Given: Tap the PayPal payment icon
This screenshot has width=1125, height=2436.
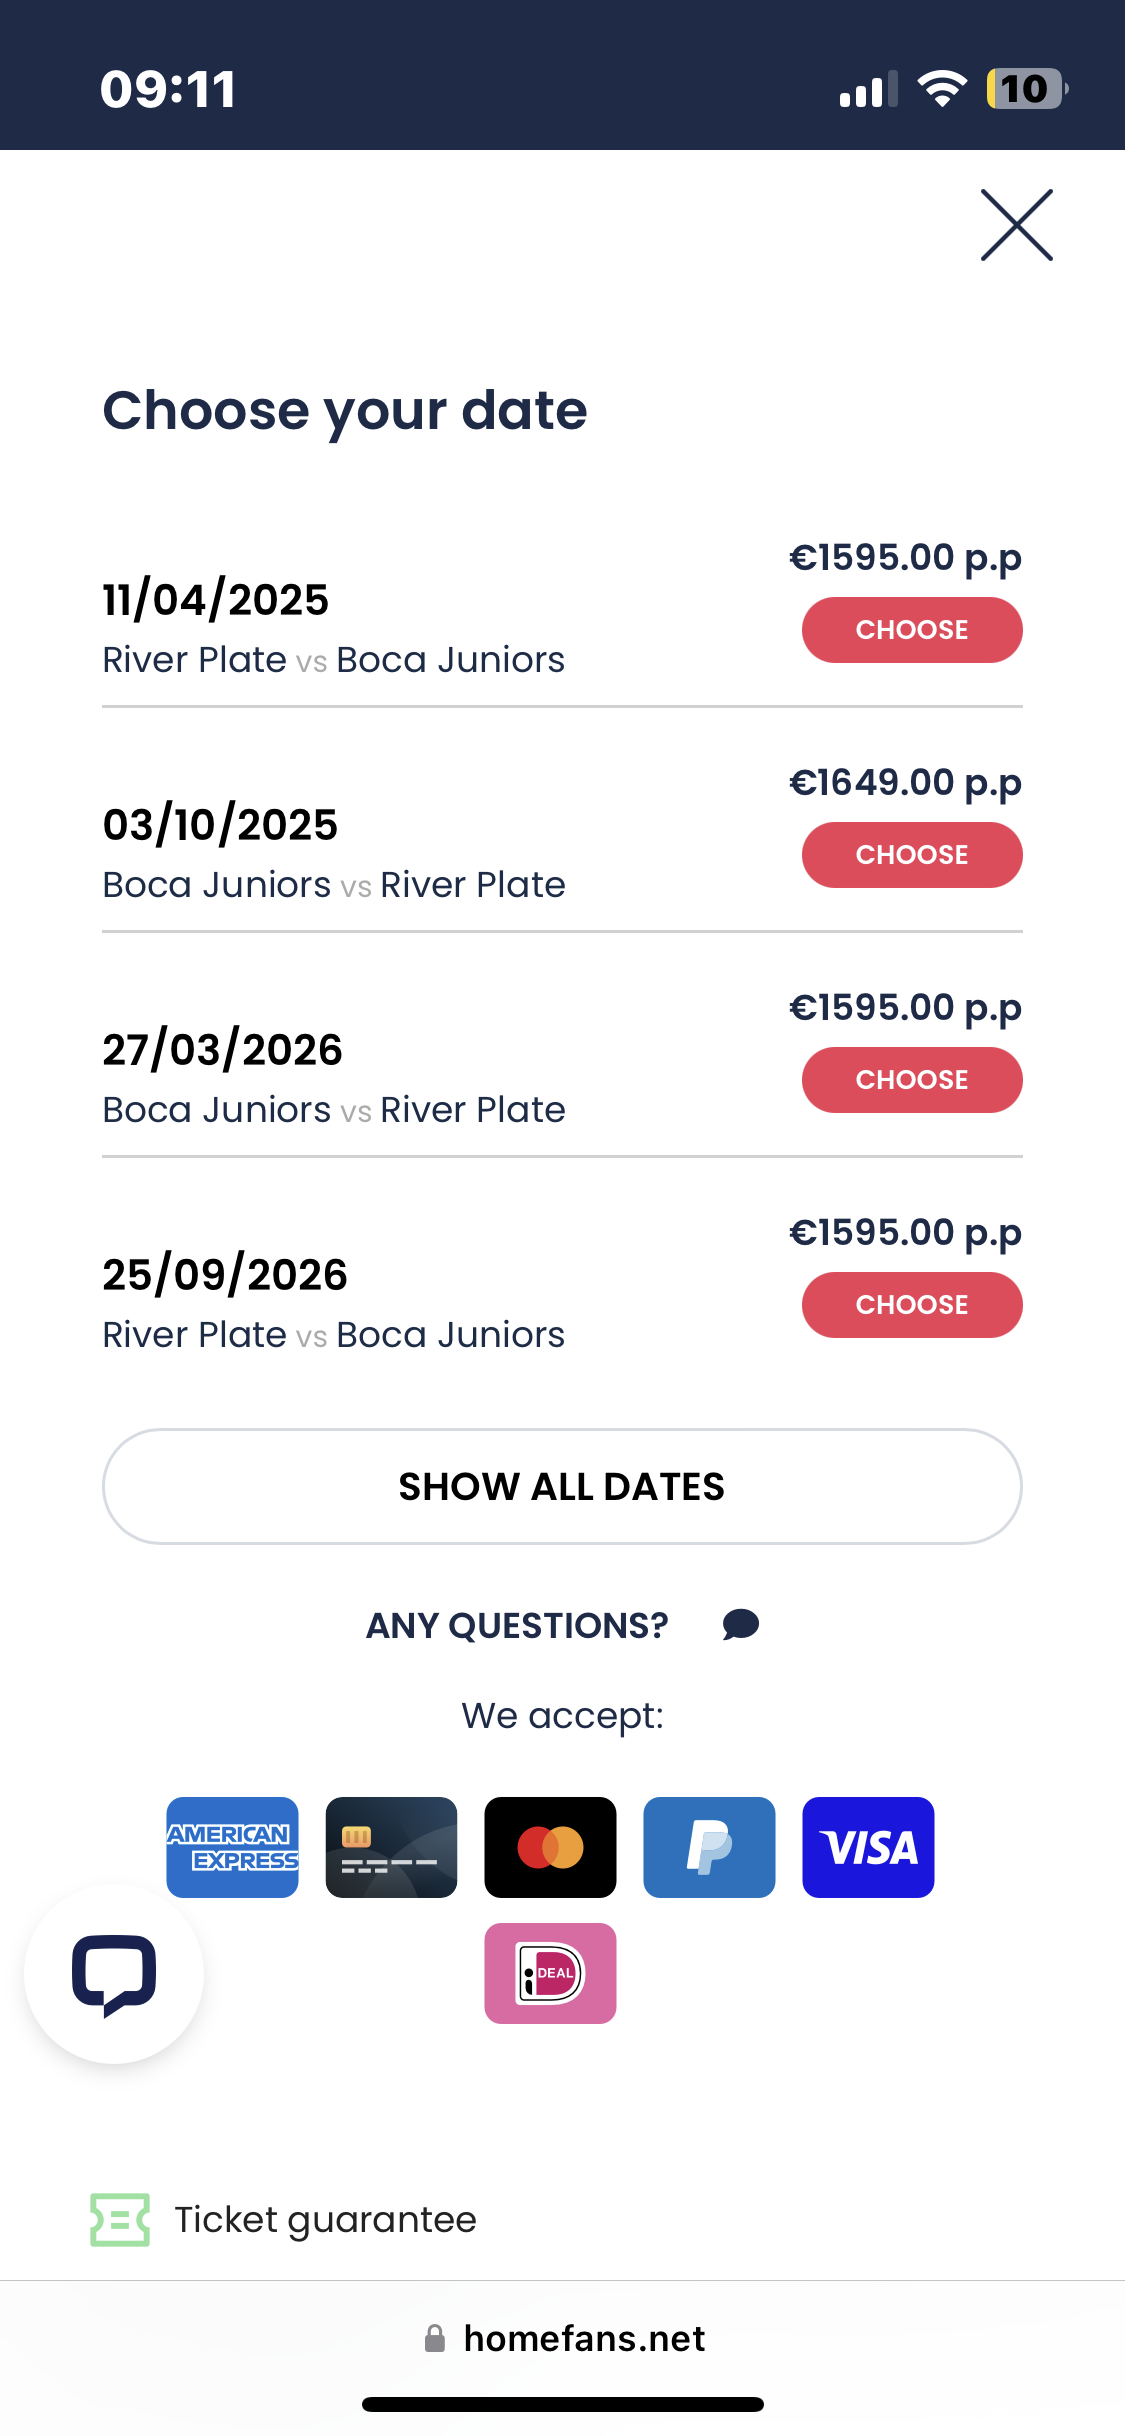Looking at the screenshot, I should (x=709, y=1847).
